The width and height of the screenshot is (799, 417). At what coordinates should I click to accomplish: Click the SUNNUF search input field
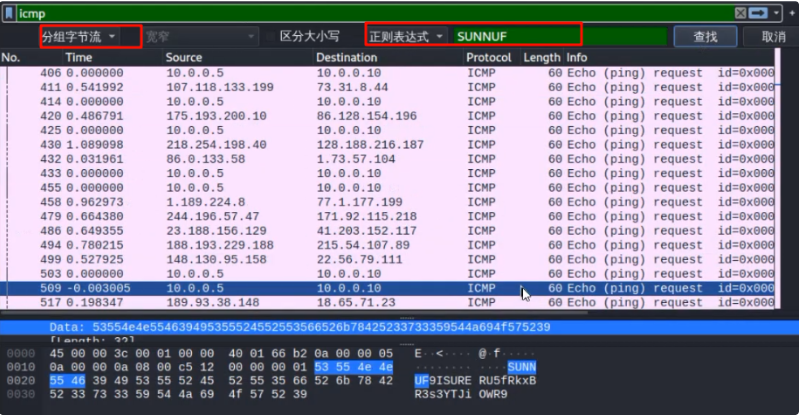[x=560, y=37]
